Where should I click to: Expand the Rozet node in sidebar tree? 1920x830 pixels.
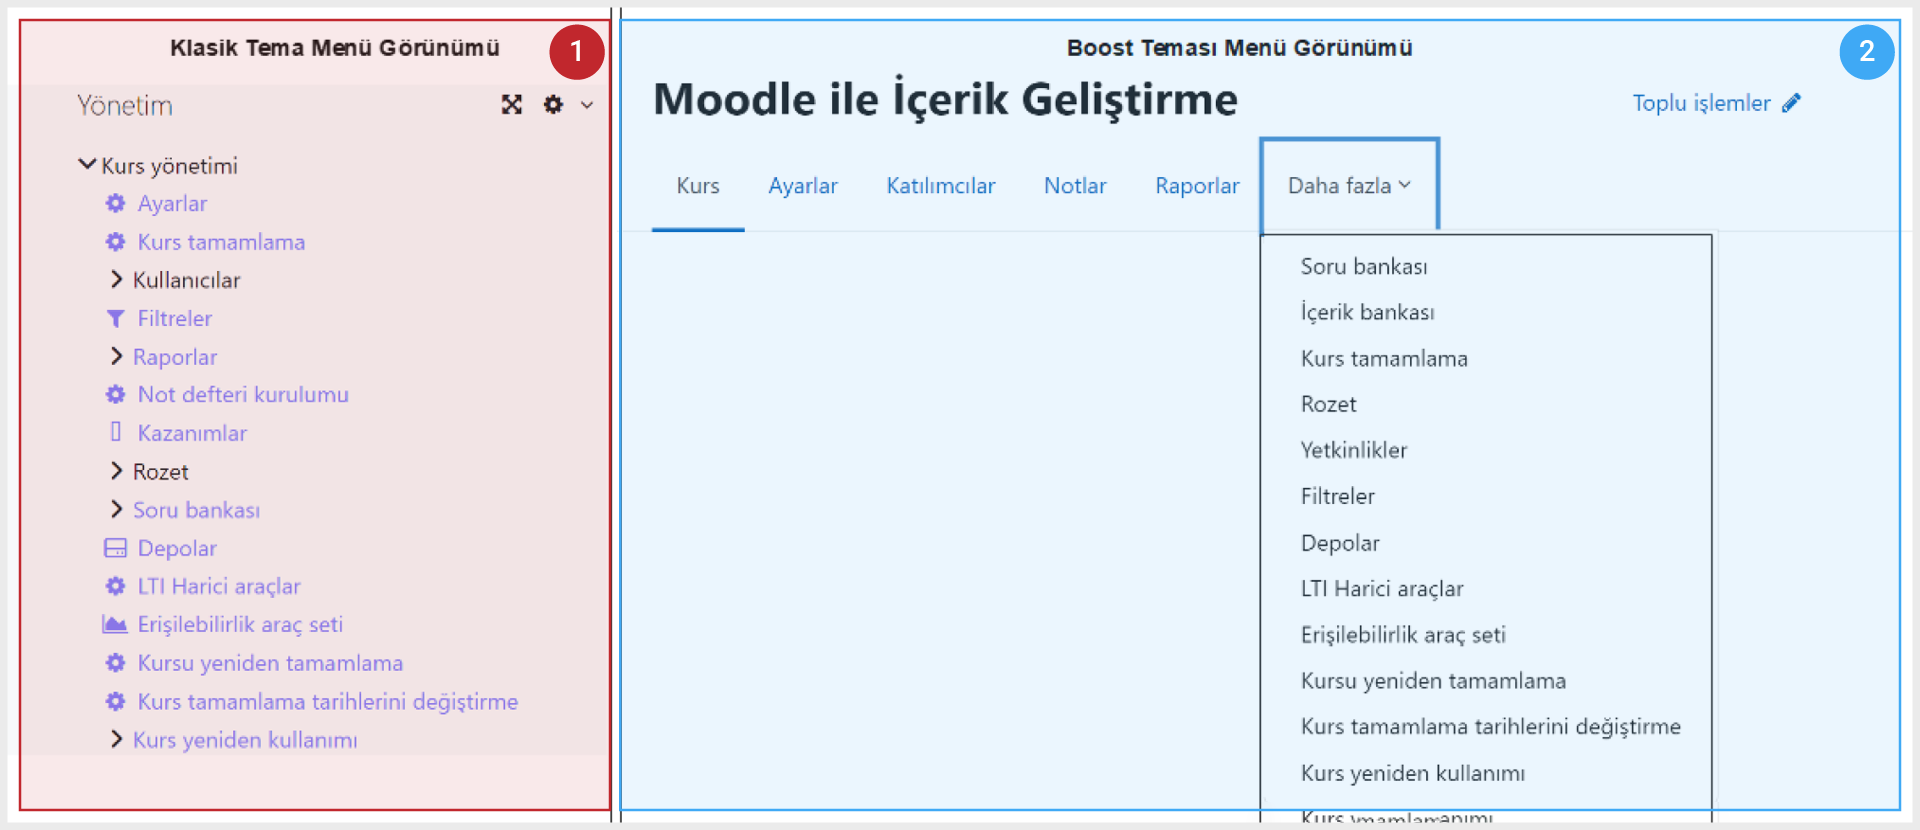point(116,471)
